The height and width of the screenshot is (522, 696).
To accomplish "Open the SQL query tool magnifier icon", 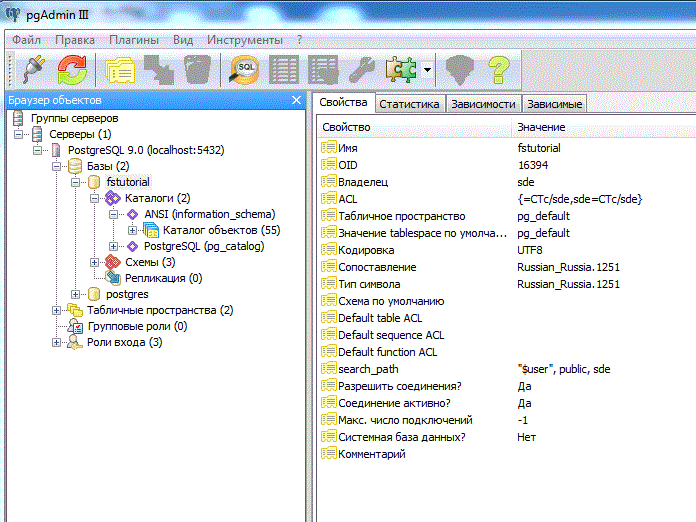I will point(245,70).
